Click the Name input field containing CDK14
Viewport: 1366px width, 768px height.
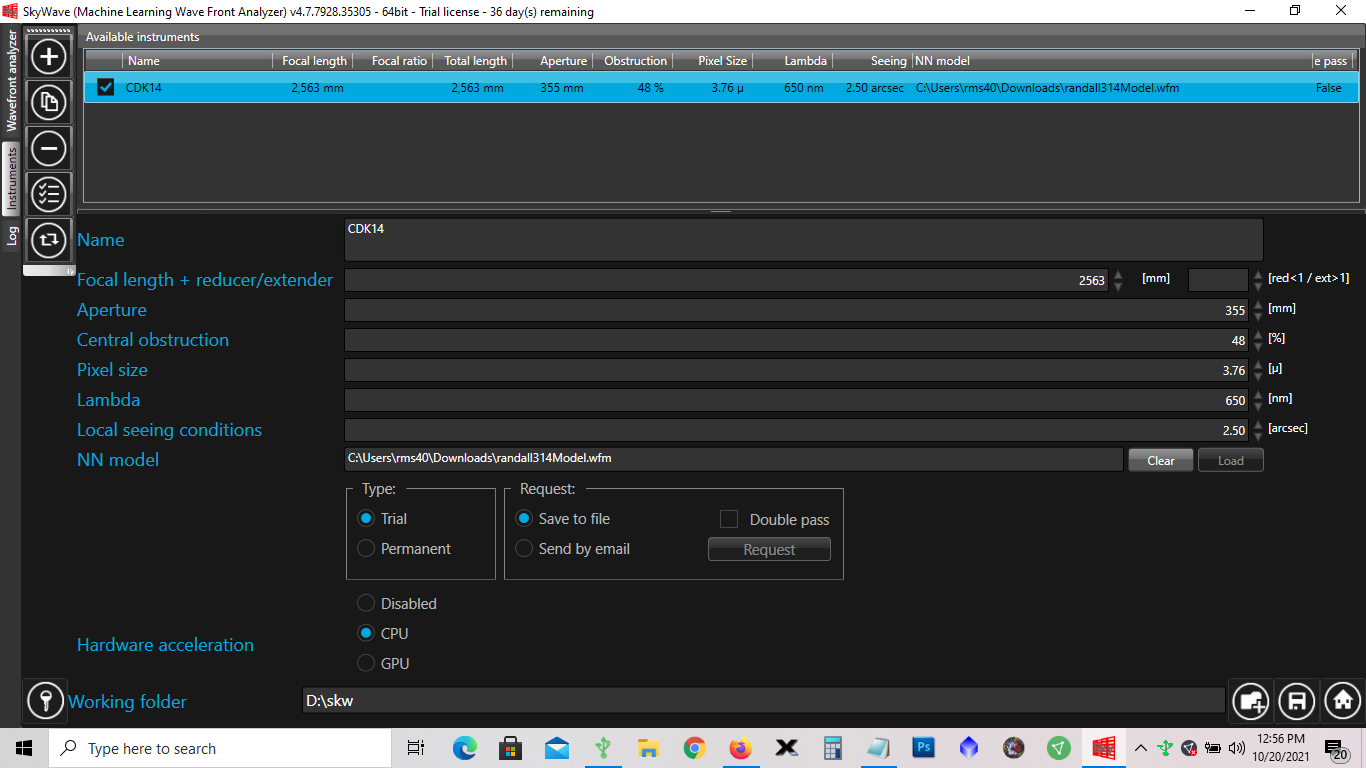tap(803, 240)
